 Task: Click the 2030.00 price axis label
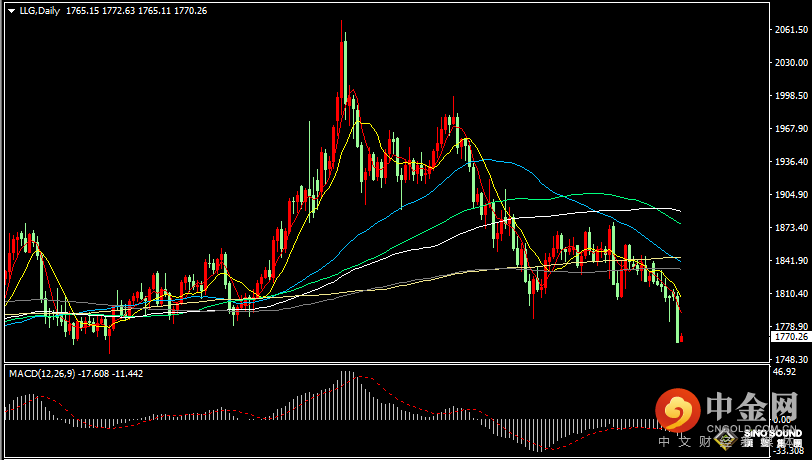click(791, 63)
